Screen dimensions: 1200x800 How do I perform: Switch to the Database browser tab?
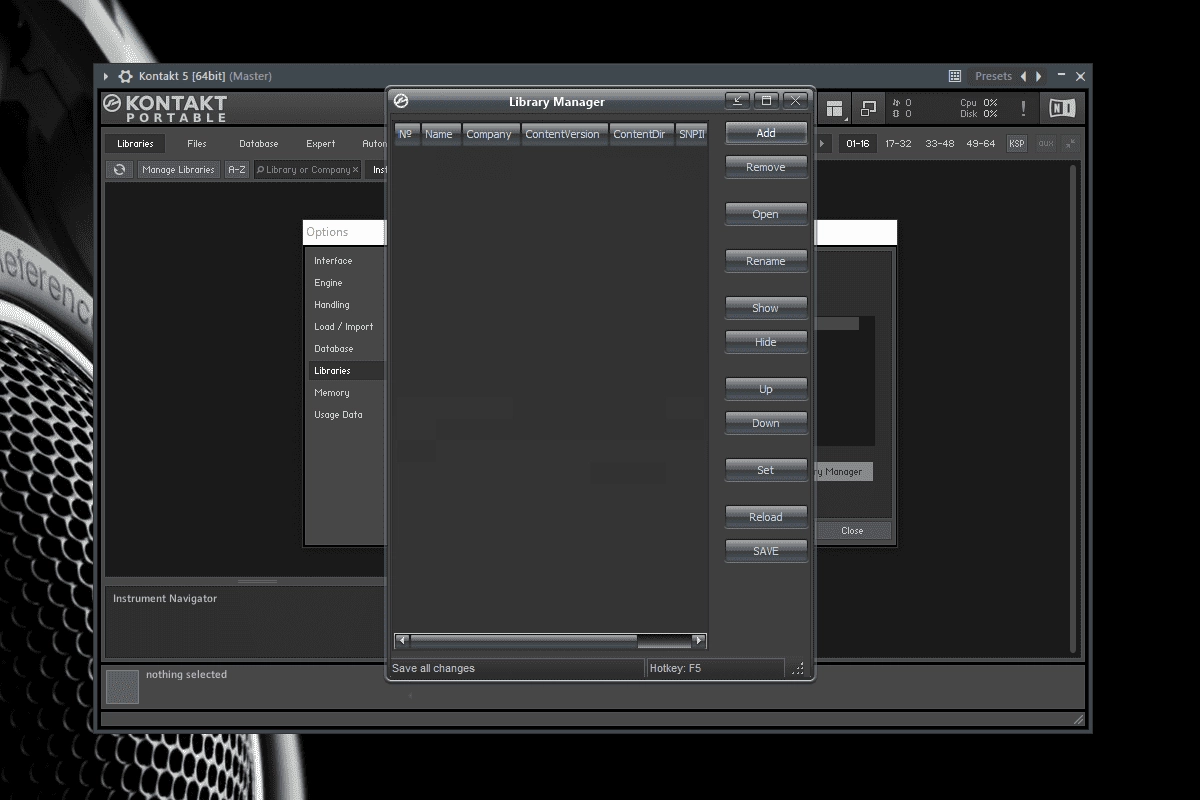tap(259, 144)
